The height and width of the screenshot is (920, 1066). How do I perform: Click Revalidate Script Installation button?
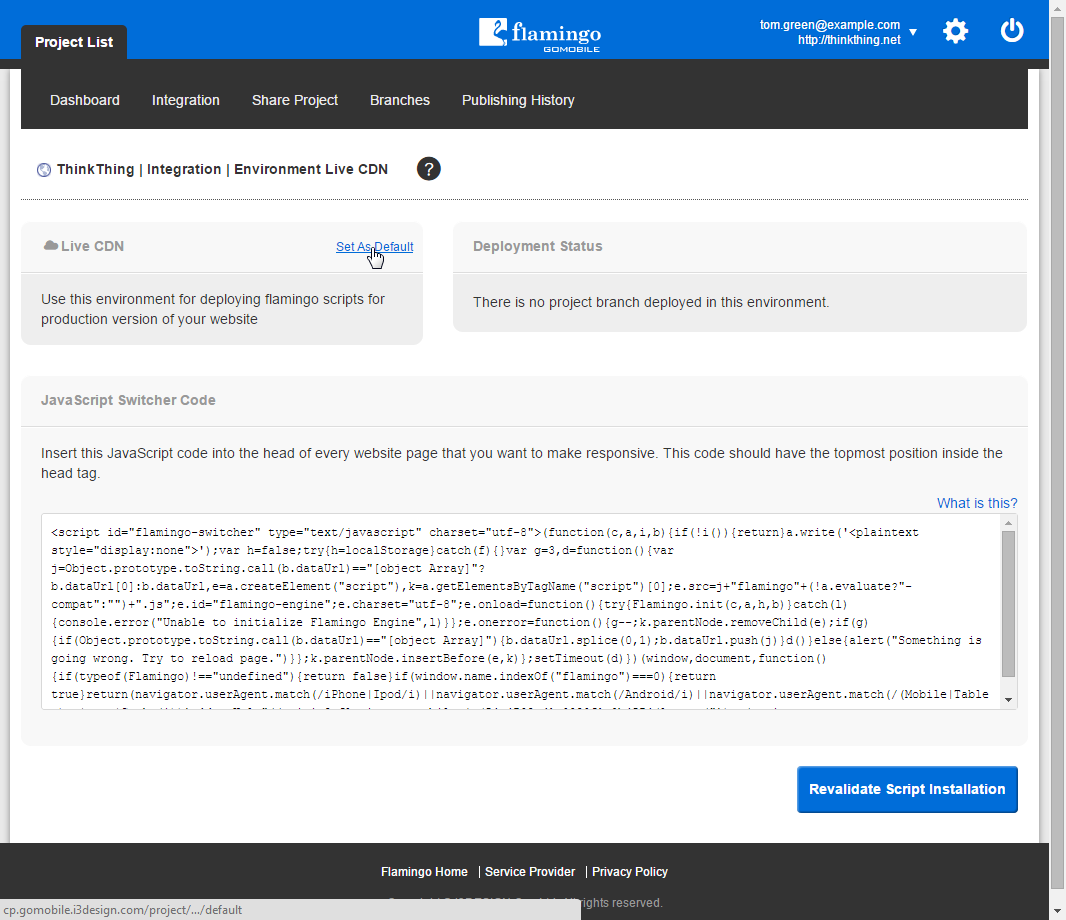coord(907,789)
